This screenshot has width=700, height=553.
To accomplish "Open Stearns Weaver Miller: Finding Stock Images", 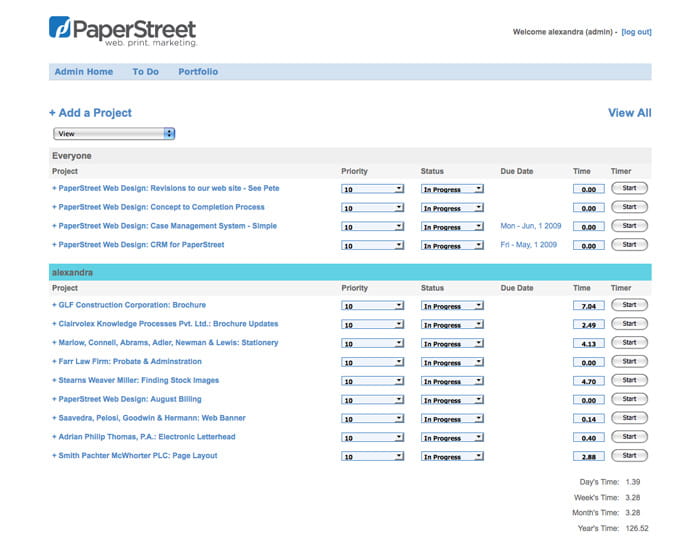I will point(135,380).
